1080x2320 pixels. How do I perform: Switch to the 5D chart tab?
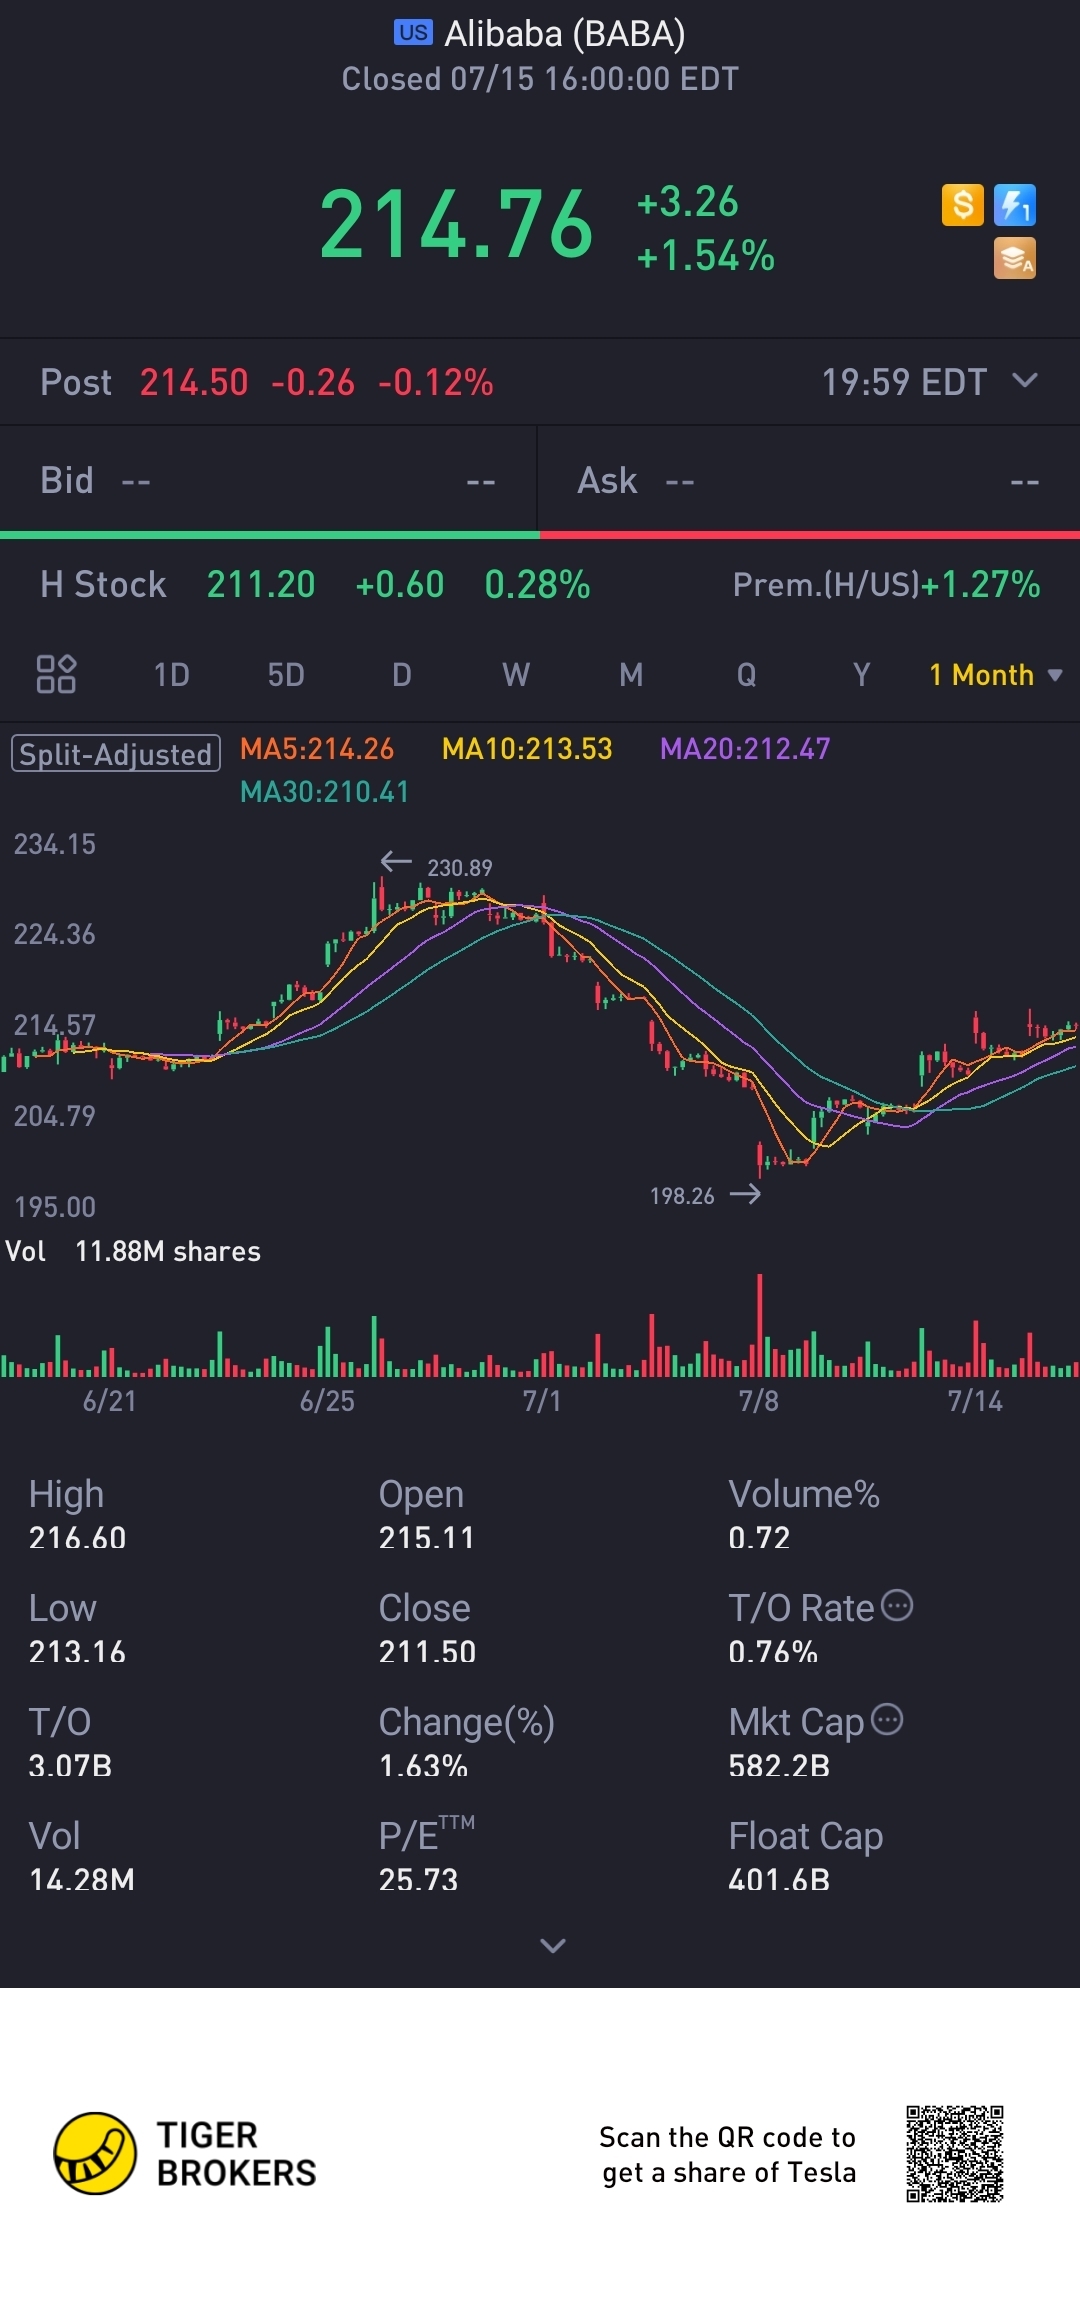tap(286, 675)
